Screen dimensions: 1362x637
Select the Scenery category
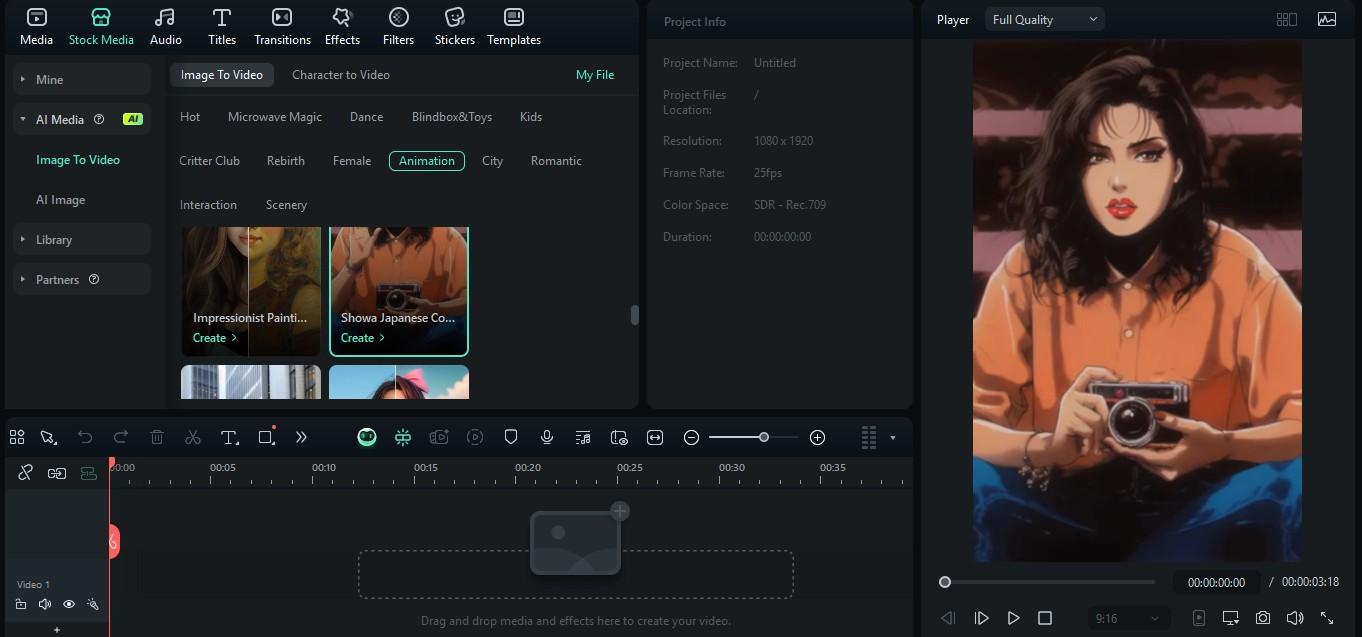pyautogui.click(x=286, y=205)
